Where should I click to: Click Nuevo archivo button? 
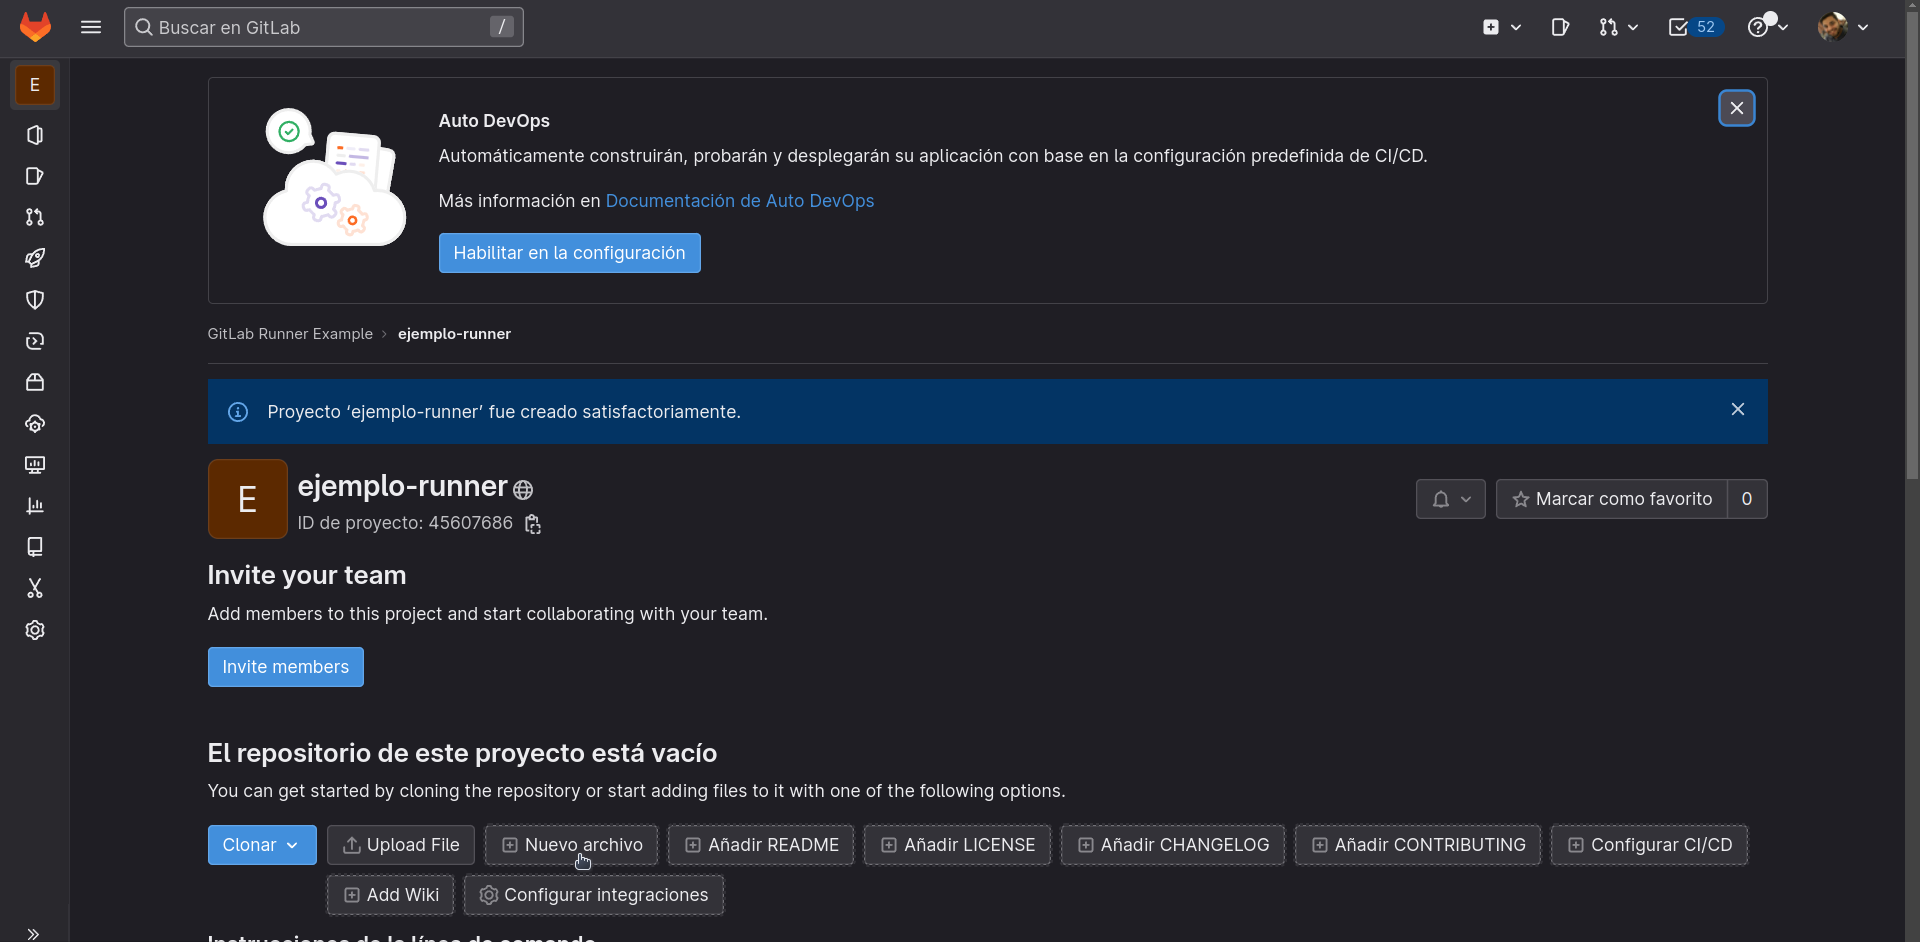coord(571,845)
